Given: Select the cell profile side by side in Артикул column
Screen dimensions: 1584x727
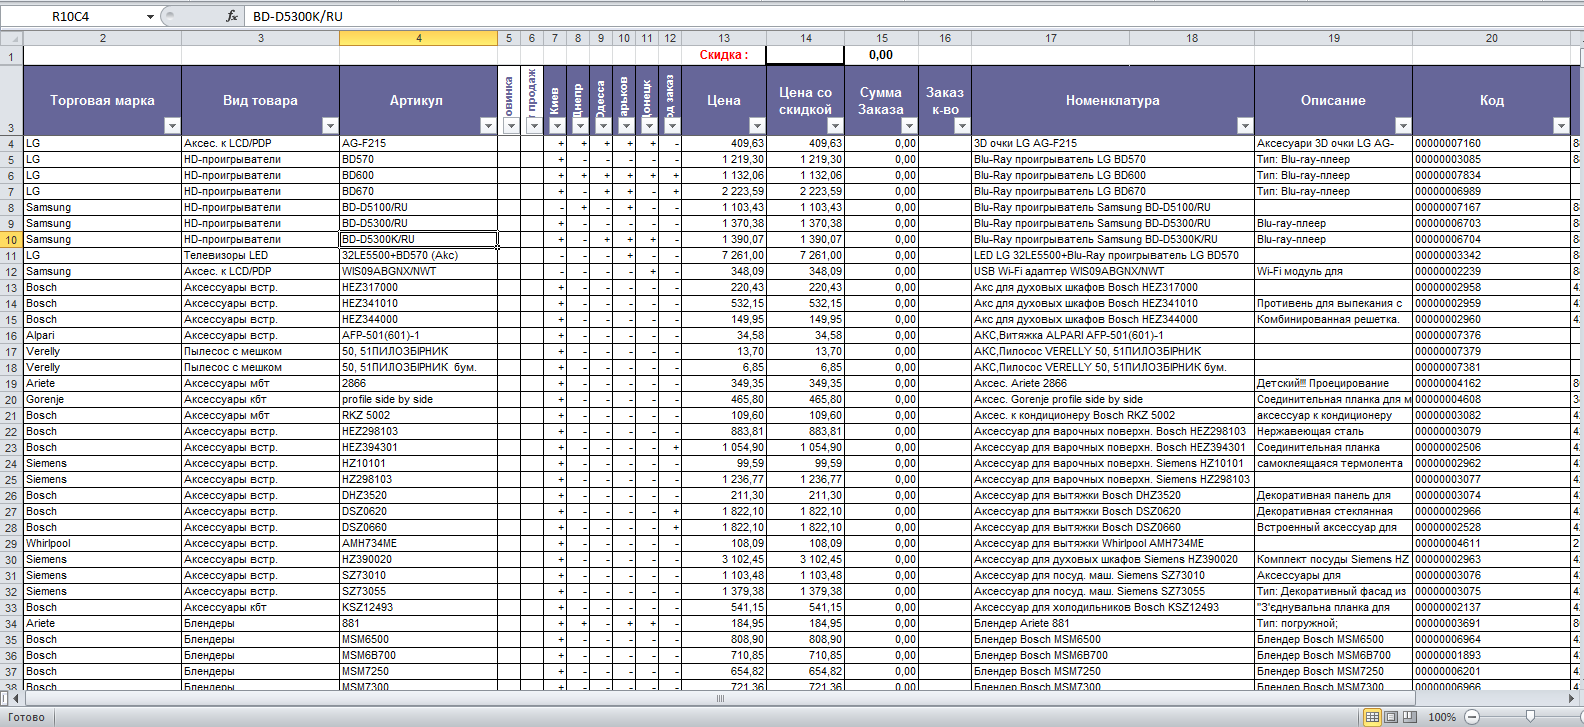Looking at the screenshot, I should point(419,400).
